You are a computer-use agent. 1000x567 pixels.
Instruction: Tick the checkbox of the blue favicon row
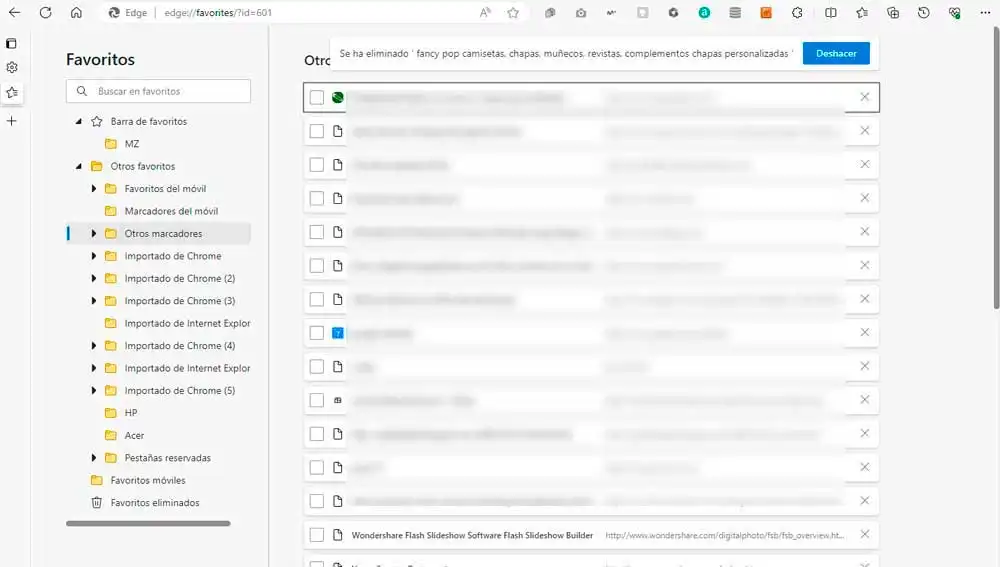coord(316,333)
